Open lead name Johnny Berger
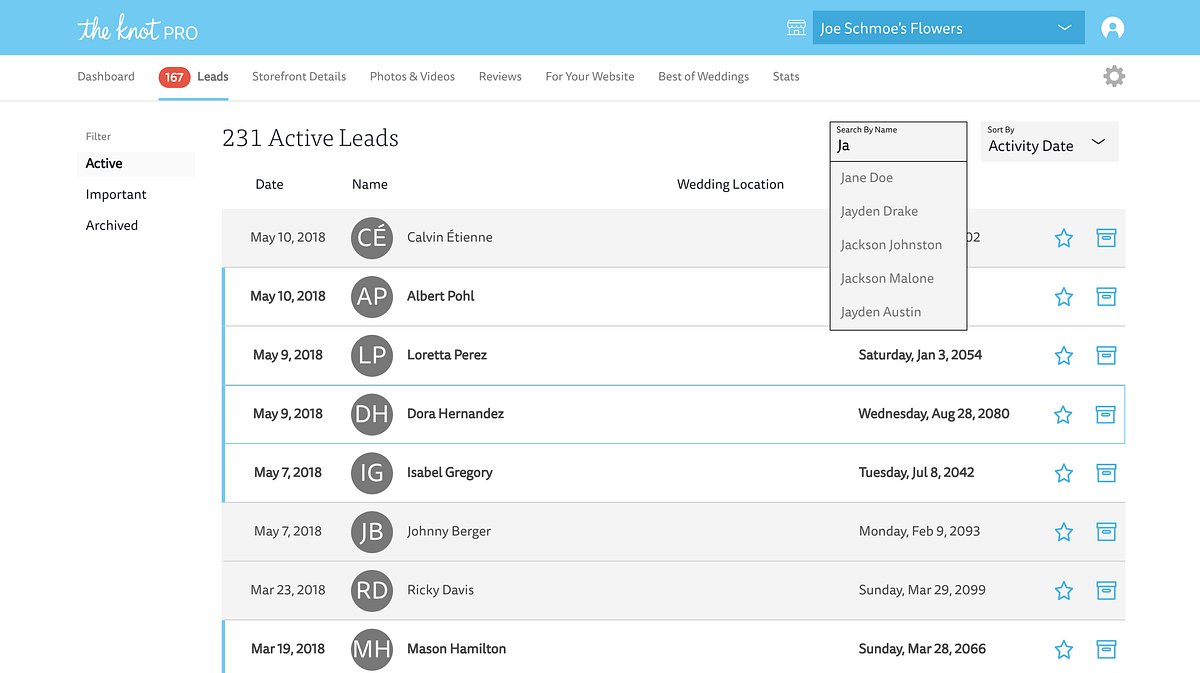The image size is (1200, 673). point(449,532)
